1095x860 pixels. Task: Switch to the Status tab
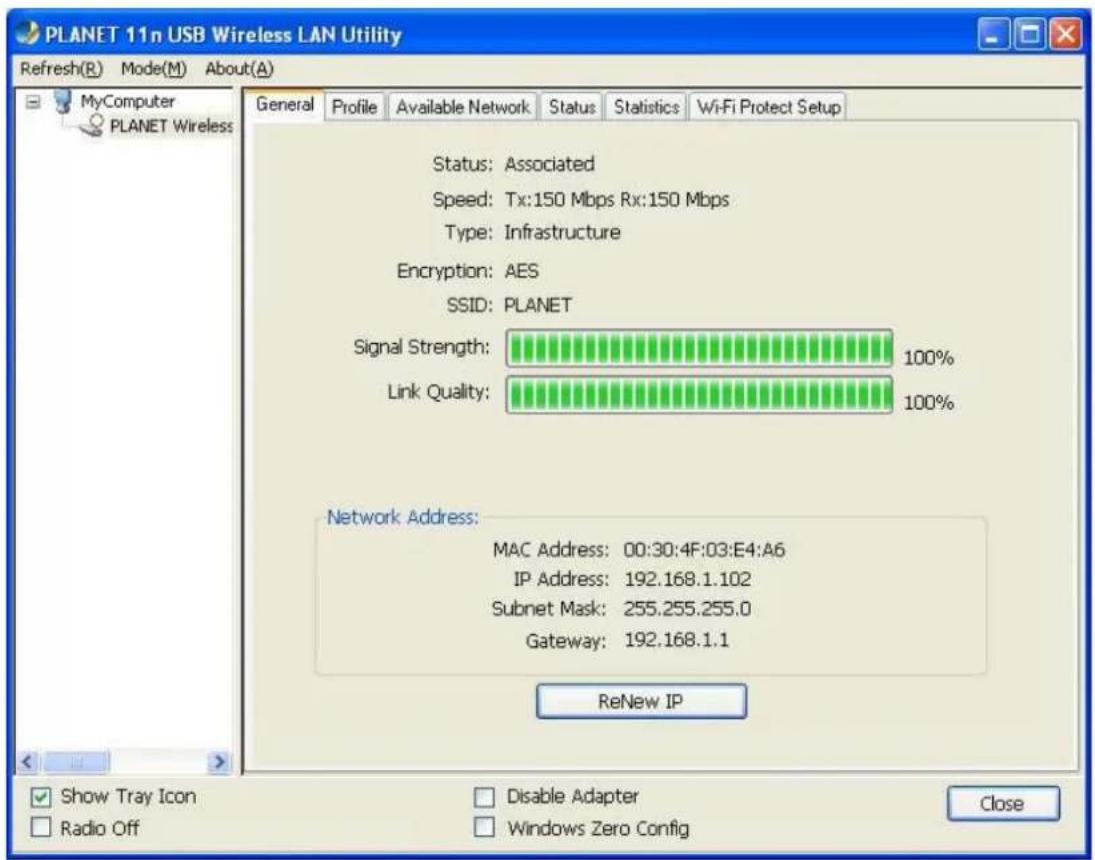[x=572, y=107]
